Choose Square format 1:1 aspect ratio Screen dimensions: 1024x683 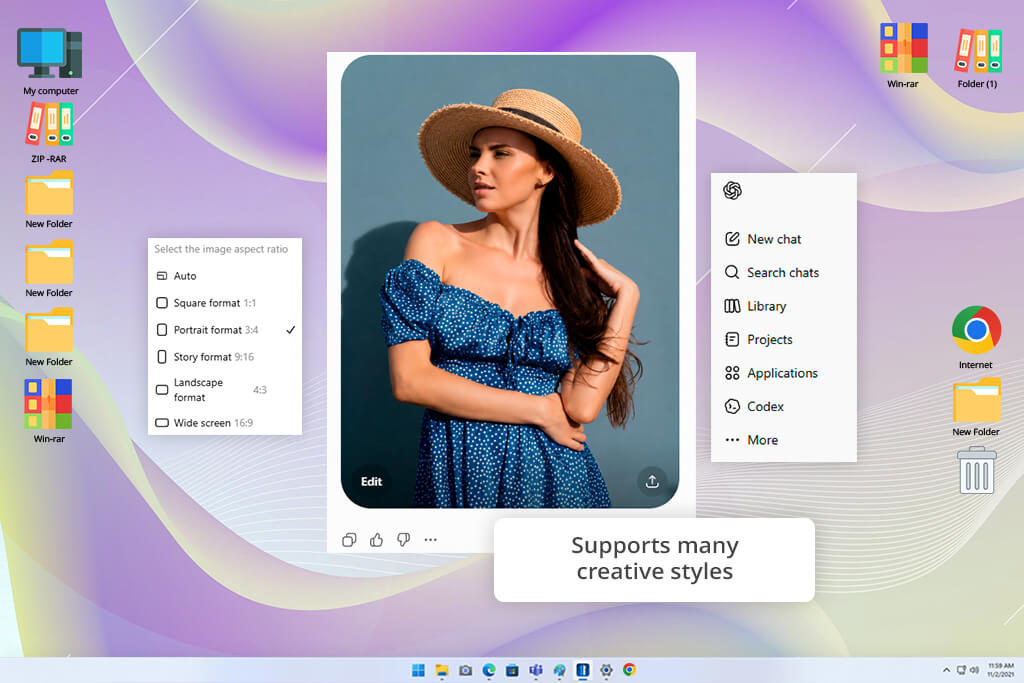225,303
